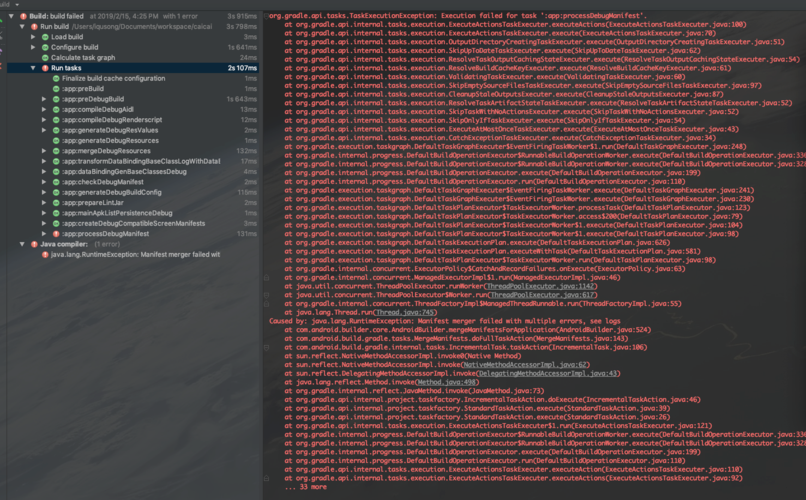Click the first console line 'org.gradle.api.tasks.TaskExecutionException'
Viewport: 806px width, 500px height.
click(x=458, y=15)
